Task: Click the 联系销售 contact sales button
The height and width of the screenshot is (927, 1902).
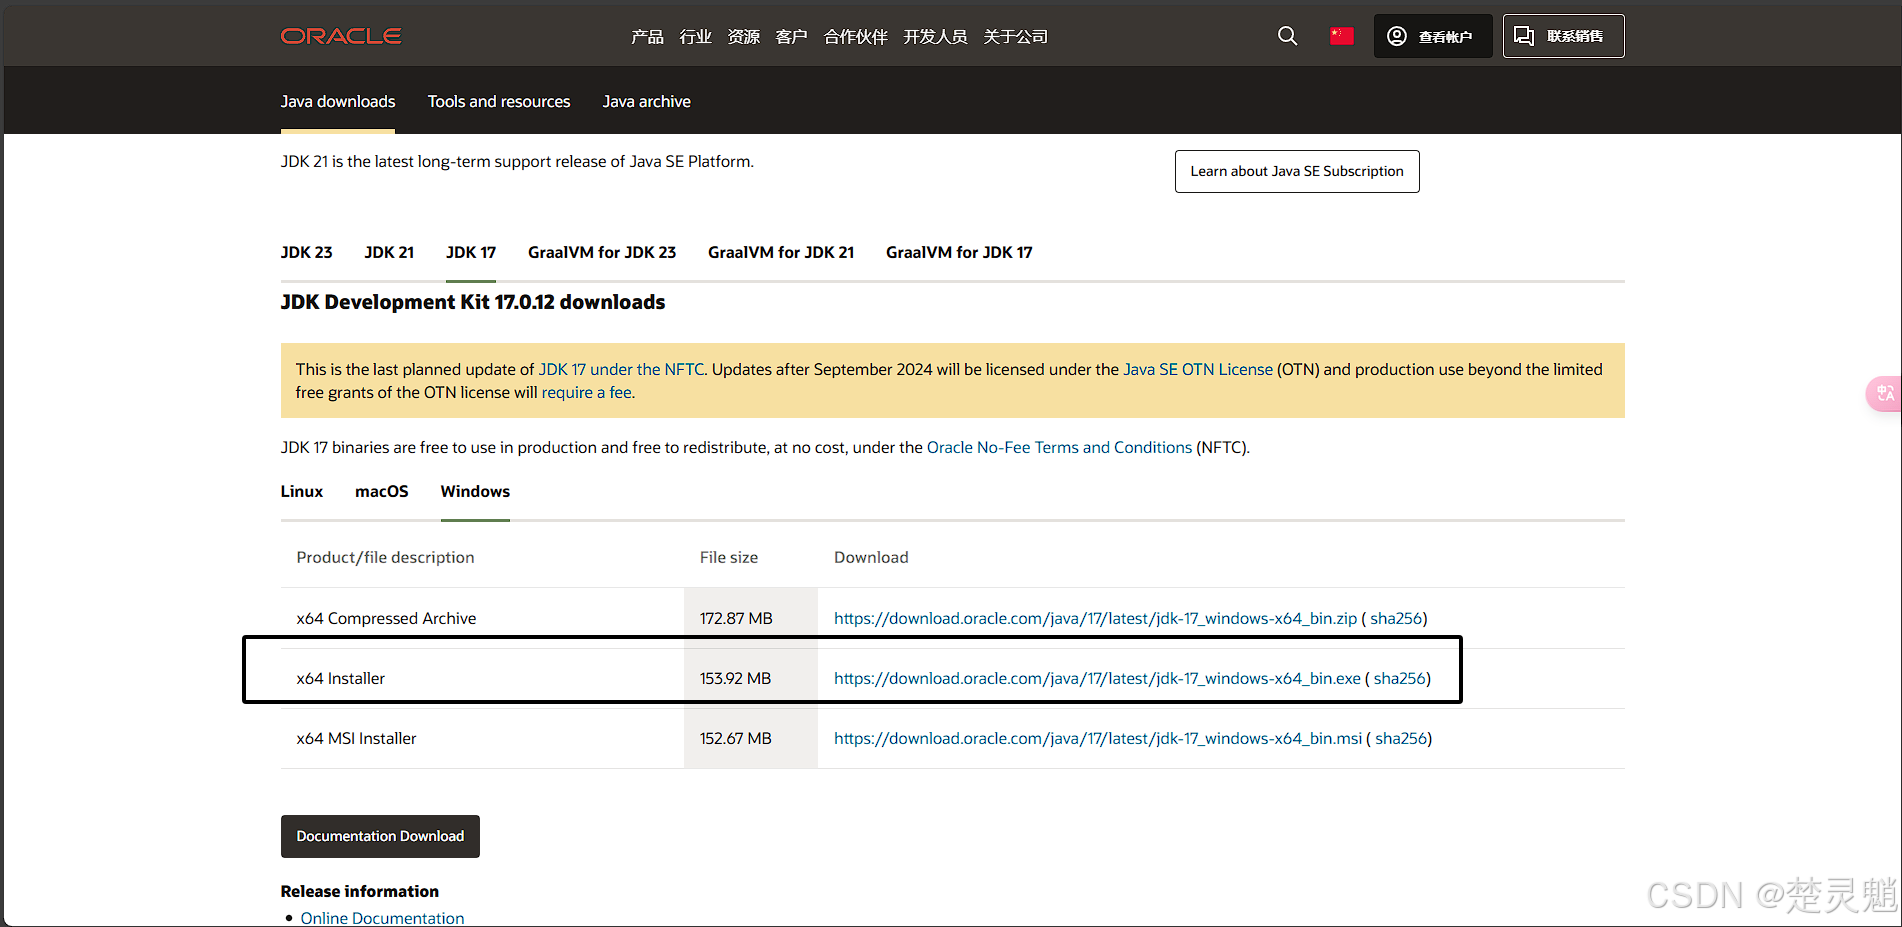Action: 1563,36
